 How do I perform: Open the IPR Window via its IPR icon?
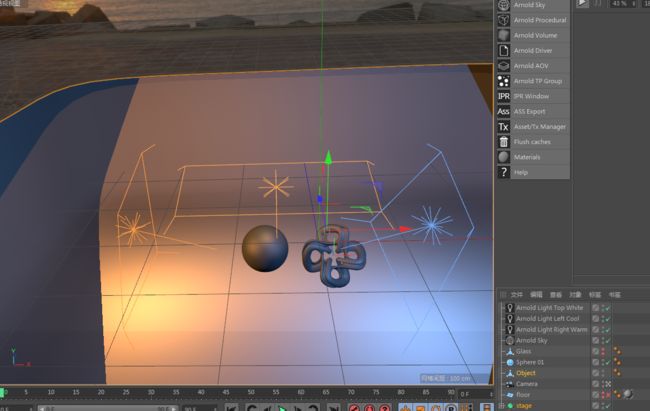click(x=503, y=96)
